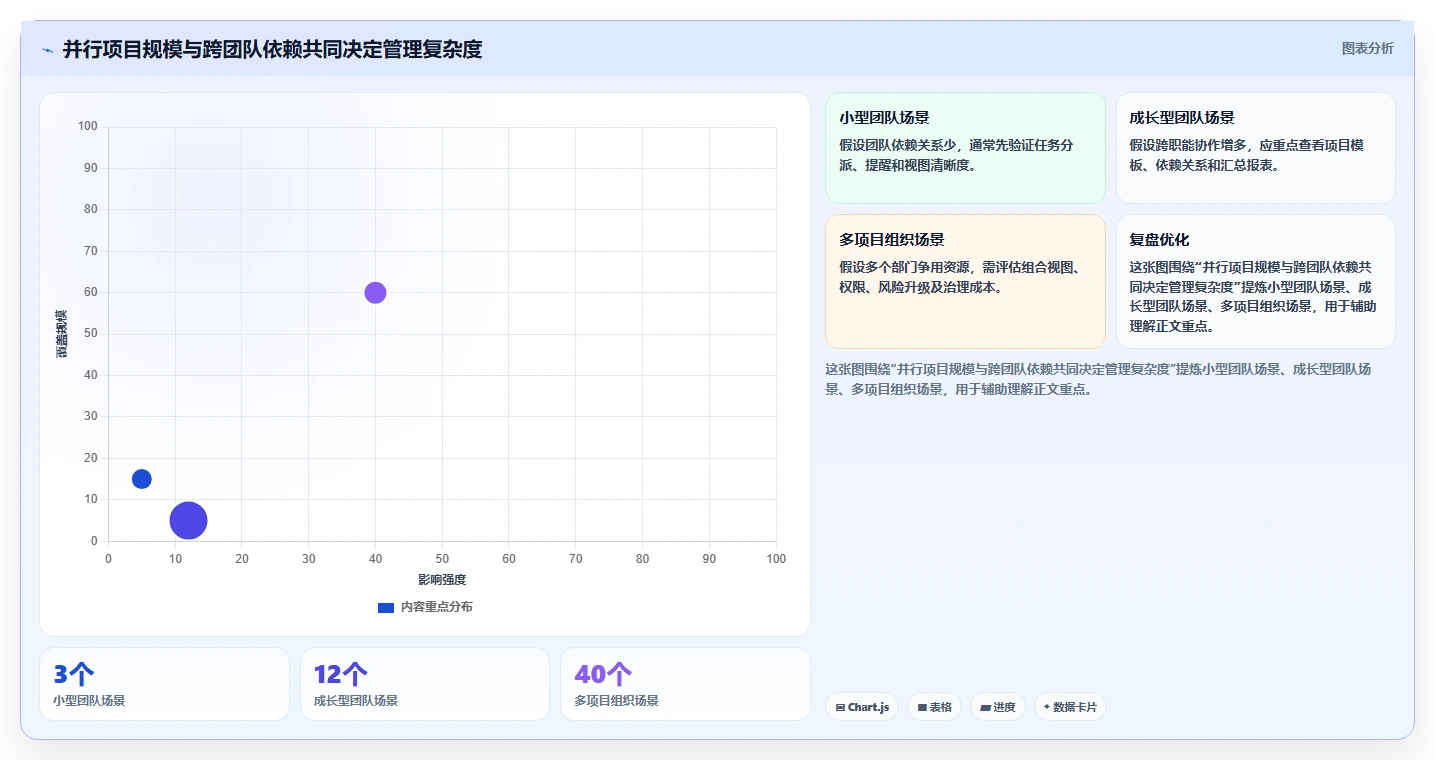Click the 12个 成长型团队场景 stat card

425,684
